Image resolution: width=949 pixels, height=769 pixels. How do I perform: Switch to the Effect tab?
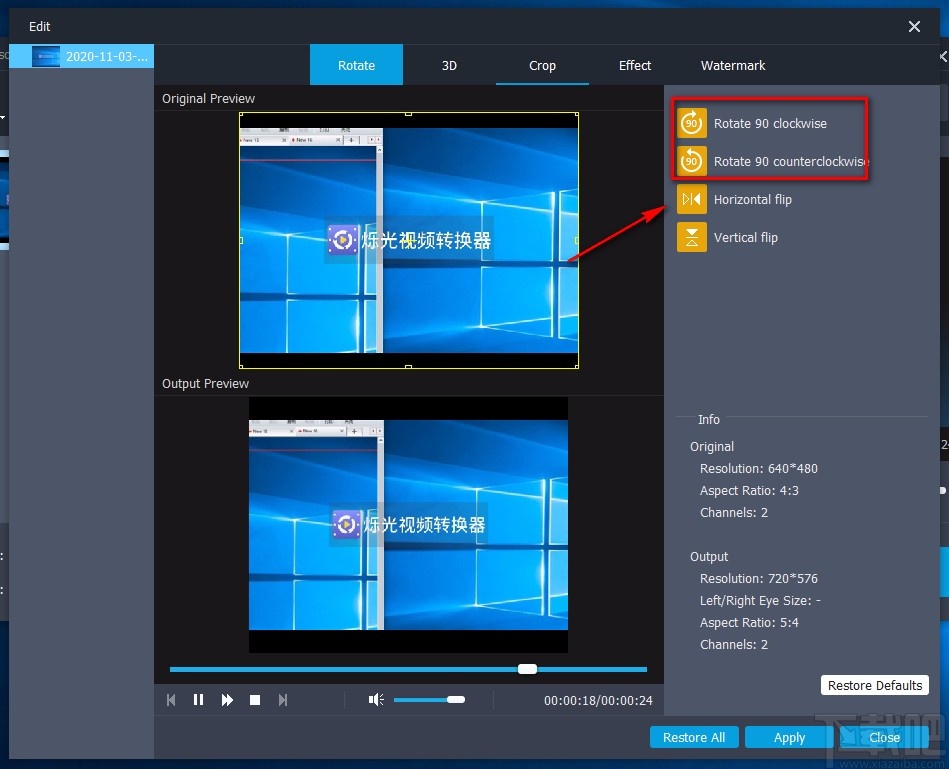pos(634,65)
